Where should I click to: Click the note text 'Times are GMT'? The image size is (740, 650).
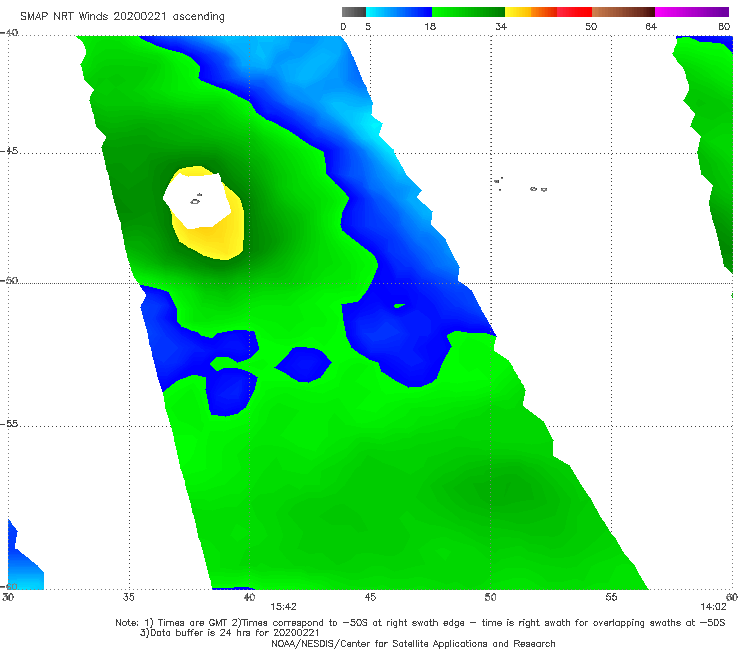[x=192, y=623]
